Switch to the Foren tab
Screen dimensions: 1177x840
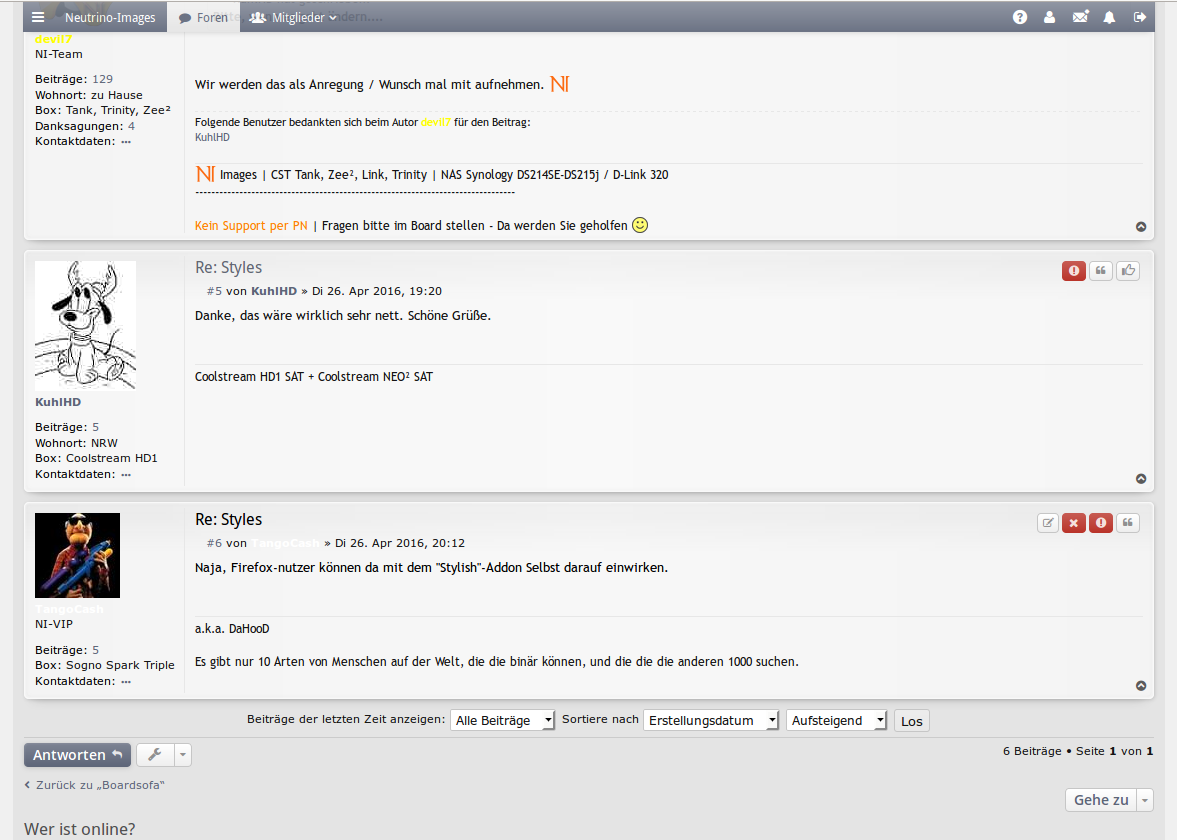point(203,17)
